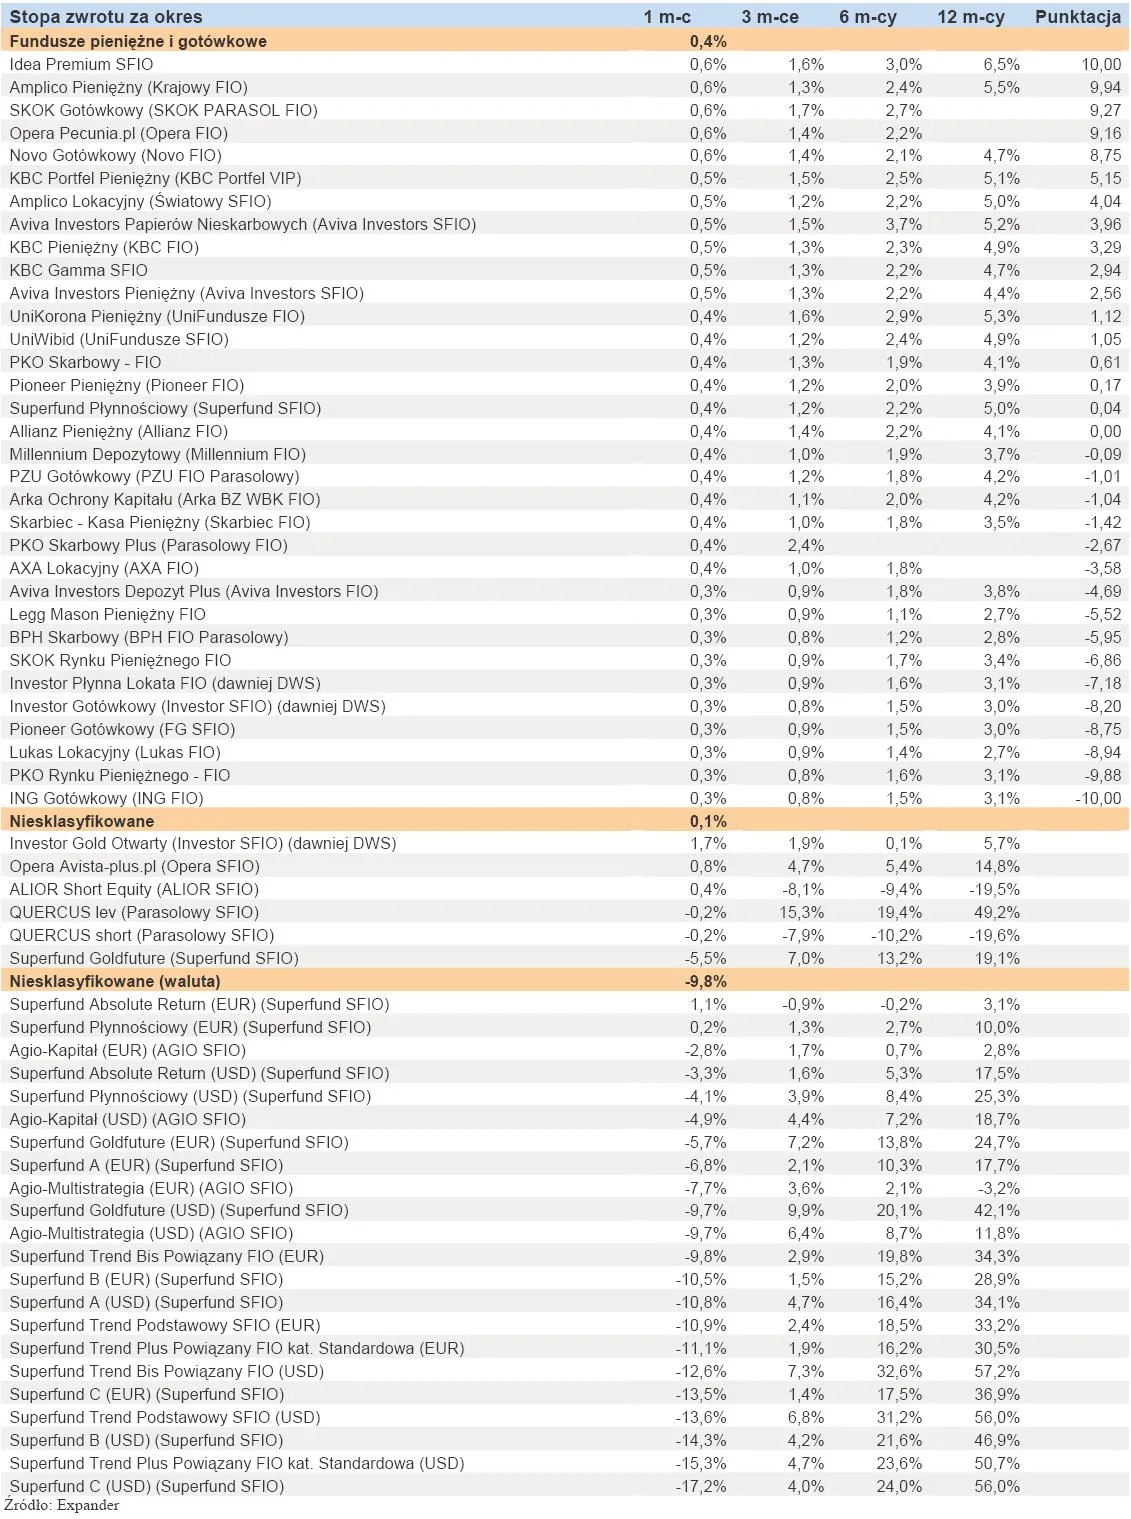The image size is (1131, 1519).
Task: Select the "Niesklasyfikowane (waluta)" section header
Action: pyautogui.click(x=115, y=981)
